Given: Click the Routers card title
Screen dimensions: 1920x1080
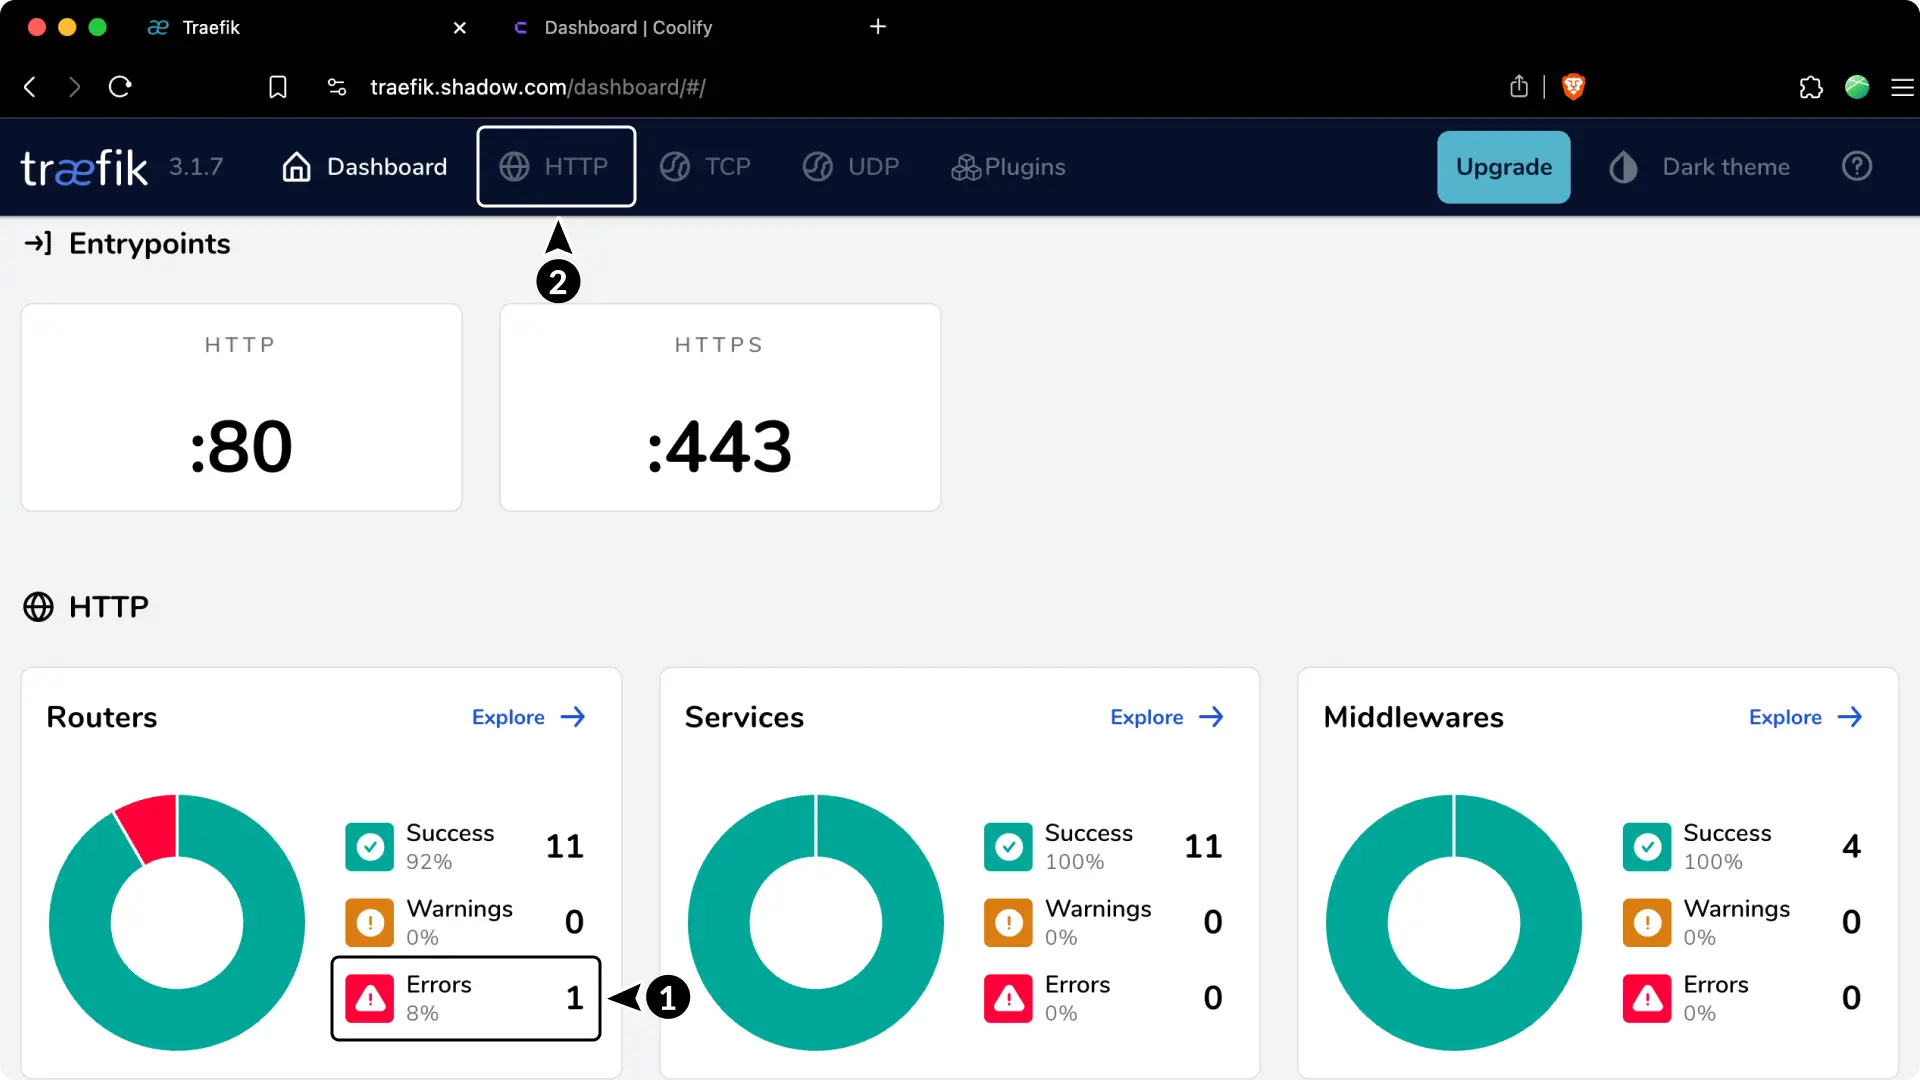Looking at the screenshot, I should click(102, 717).
